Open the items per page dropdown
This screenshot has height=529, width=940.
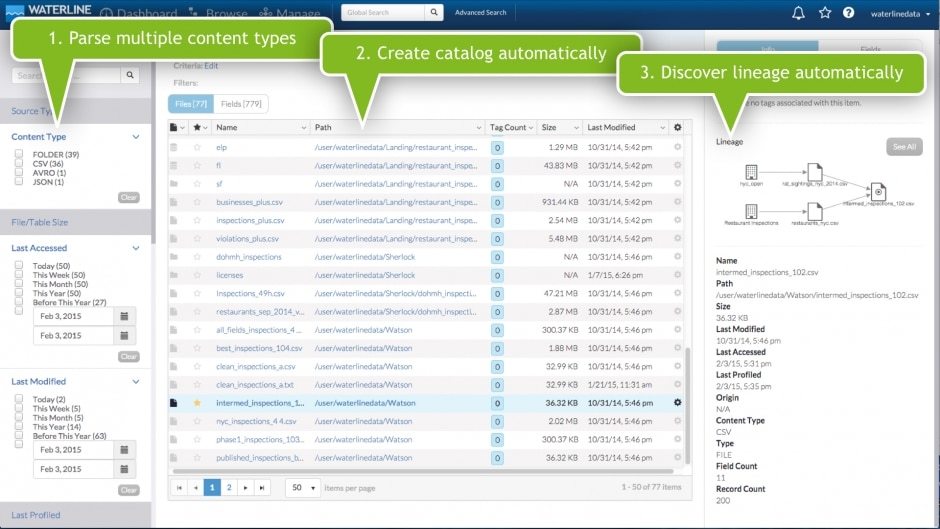302,487
